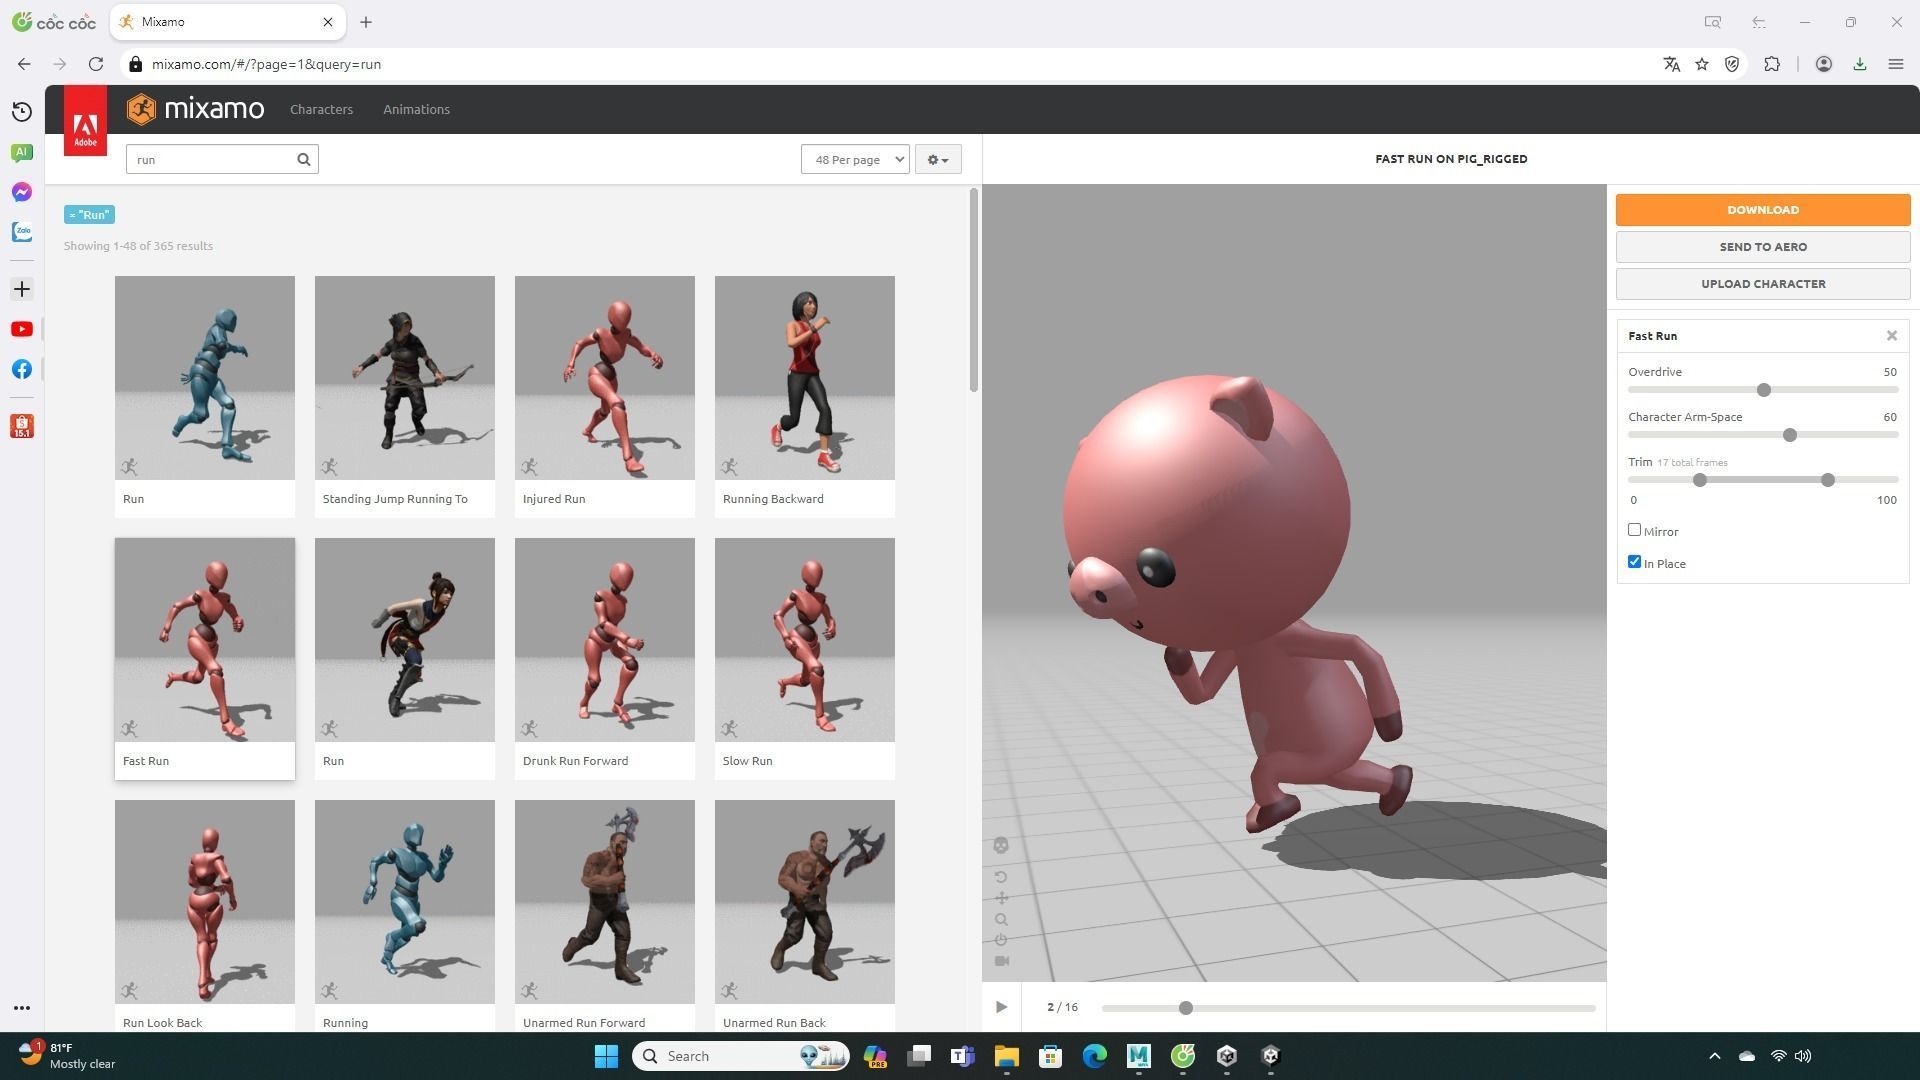Viewport: 1920px width, 1080px height.
Task: Open Messenger in browser sidebar
Action: [22, 192]
